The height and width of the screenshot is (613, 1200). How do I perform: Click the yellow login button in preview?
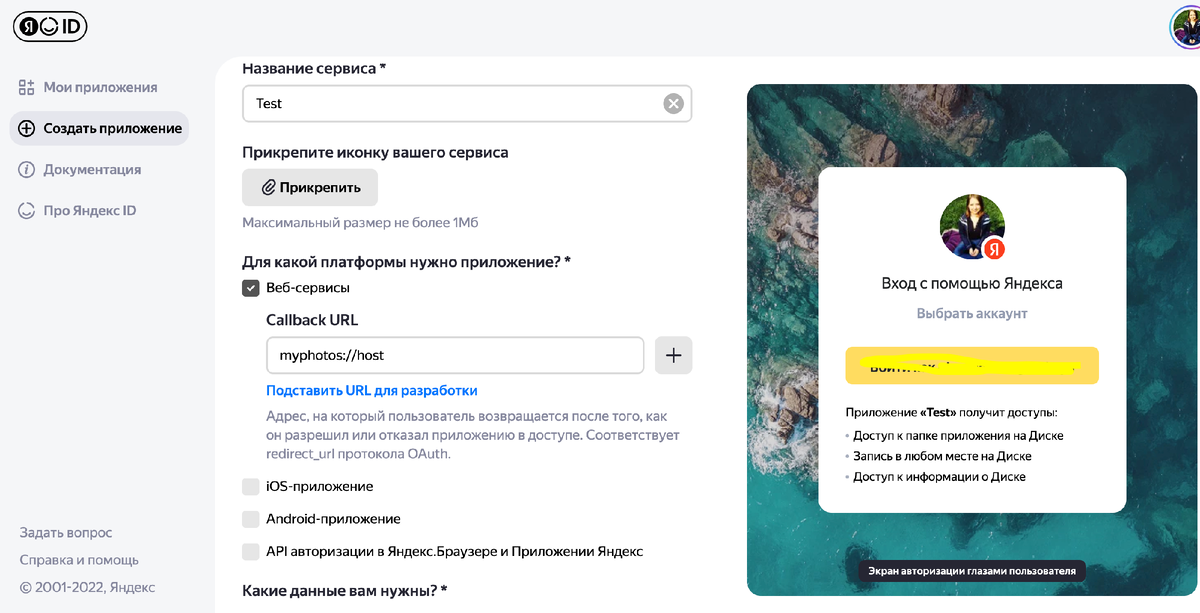click(972, 366)
